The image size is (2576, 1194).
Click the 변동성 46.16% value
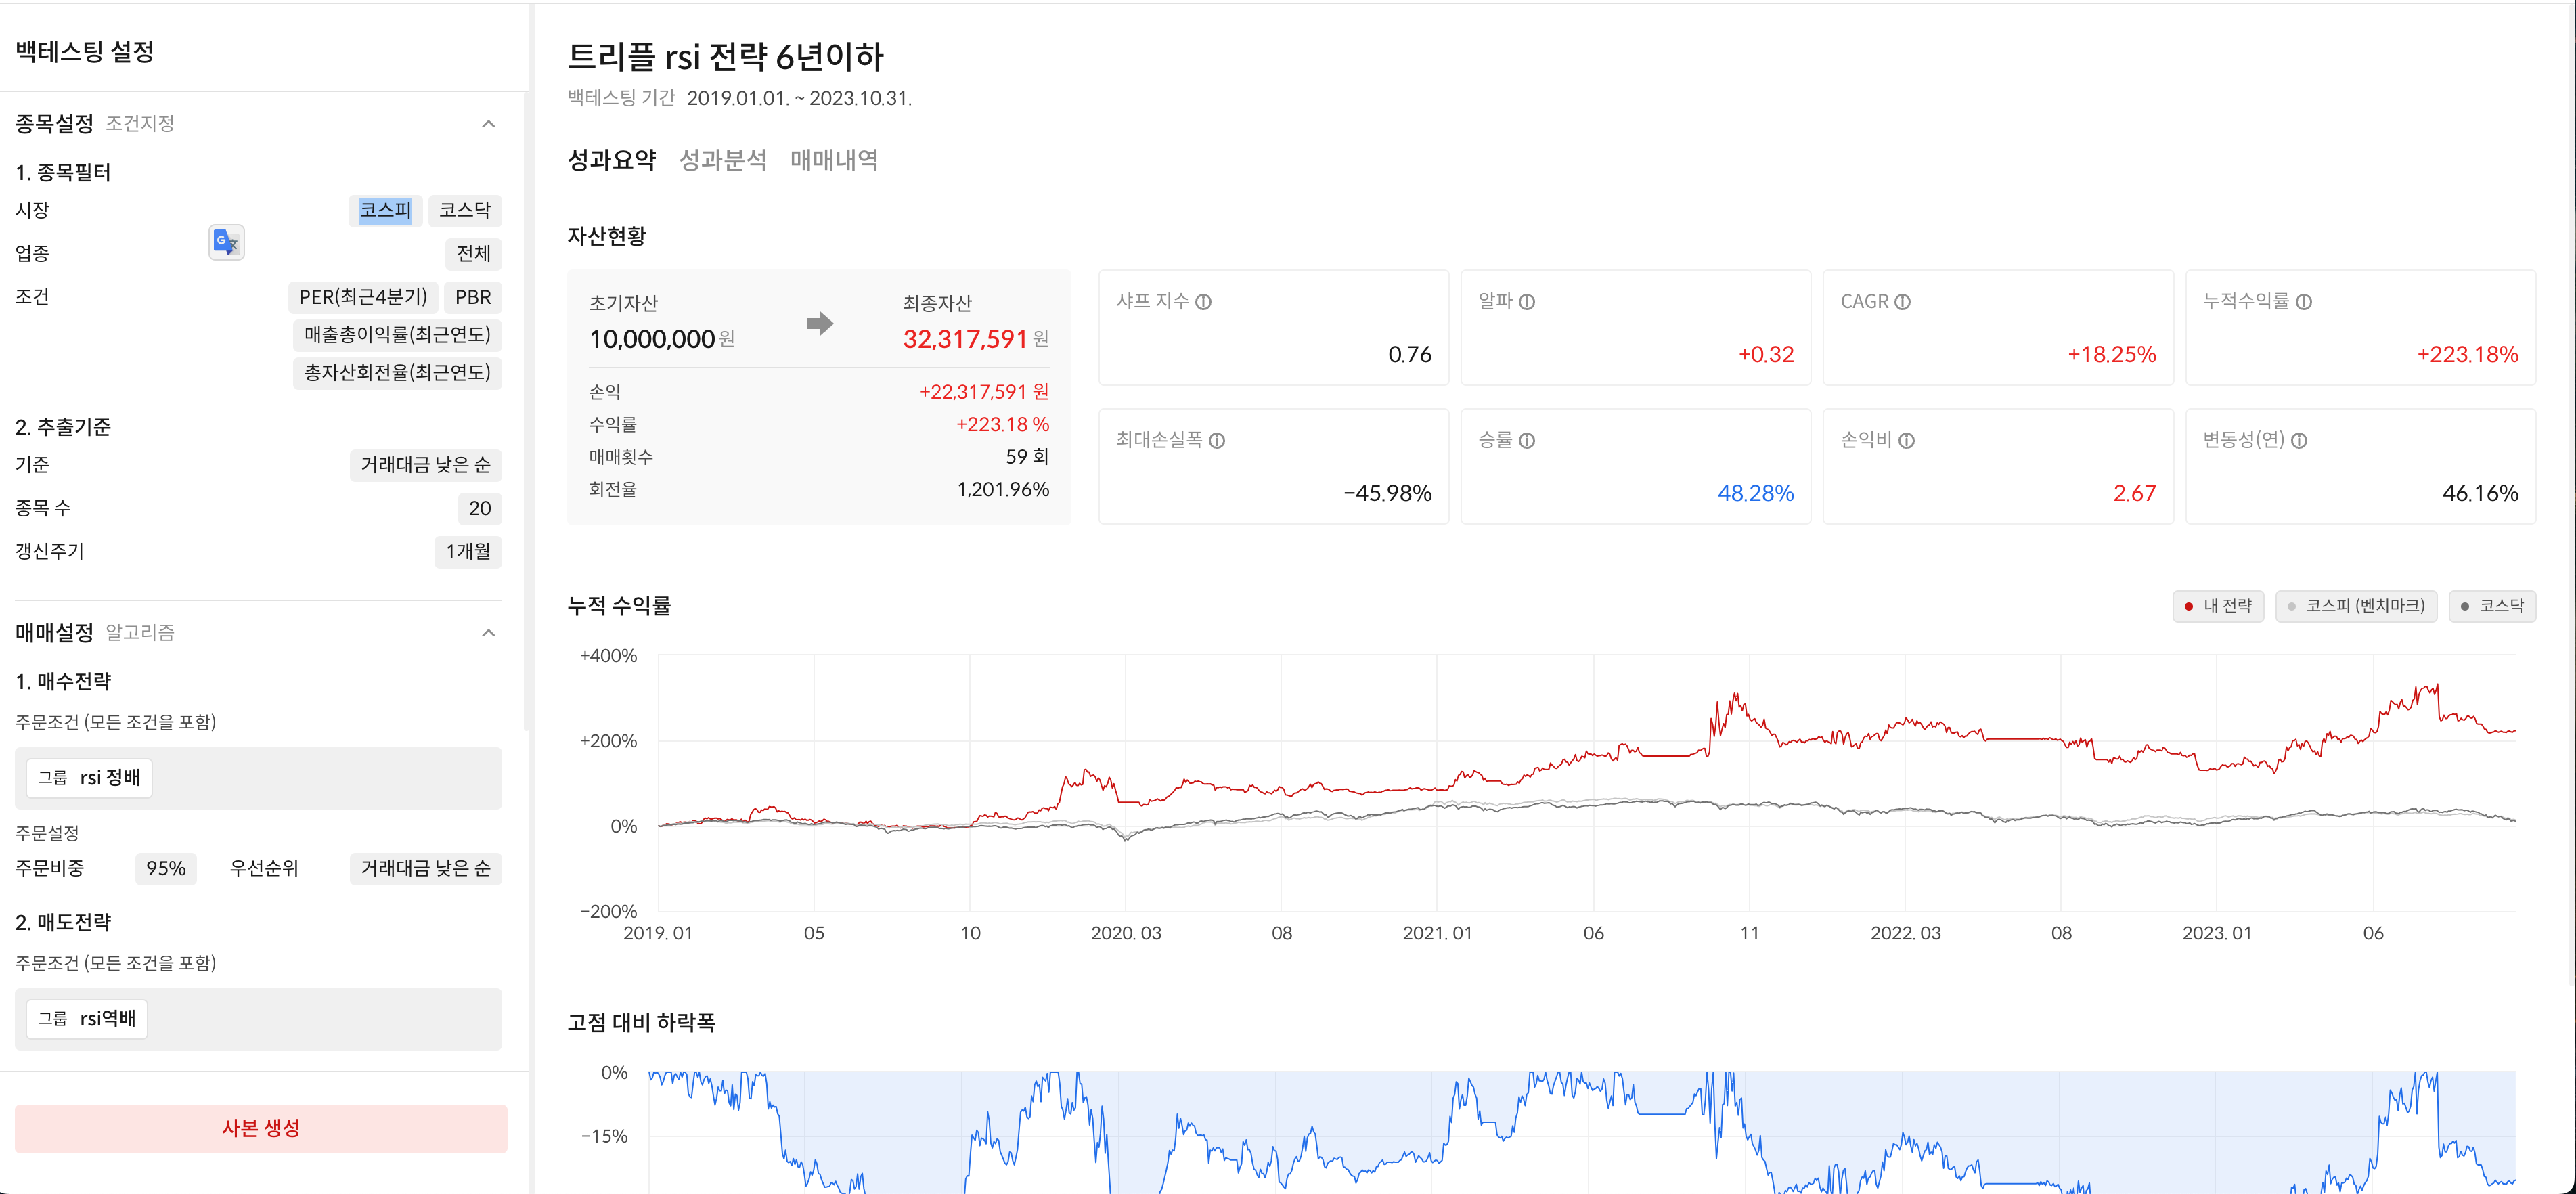(x=2480, y=494)
